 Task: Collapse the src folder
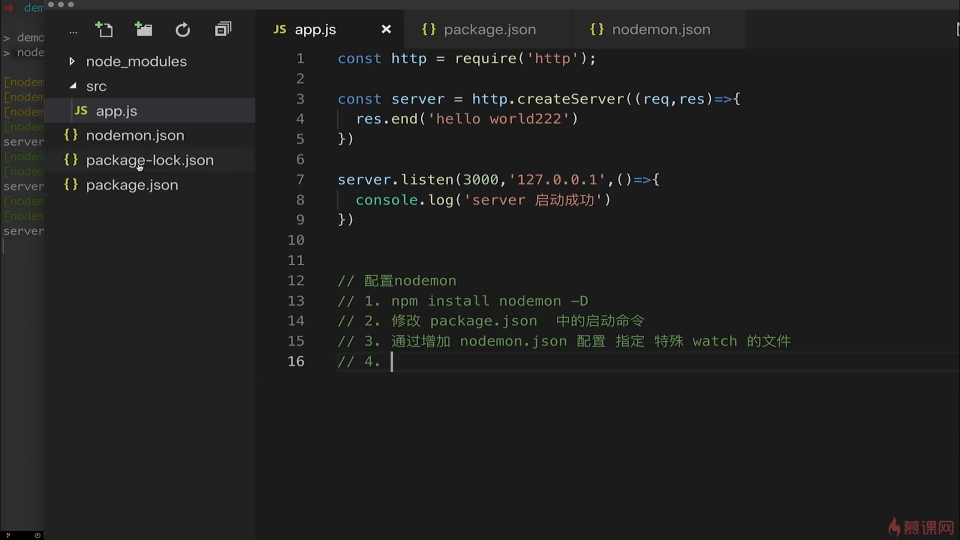[72, 86]
